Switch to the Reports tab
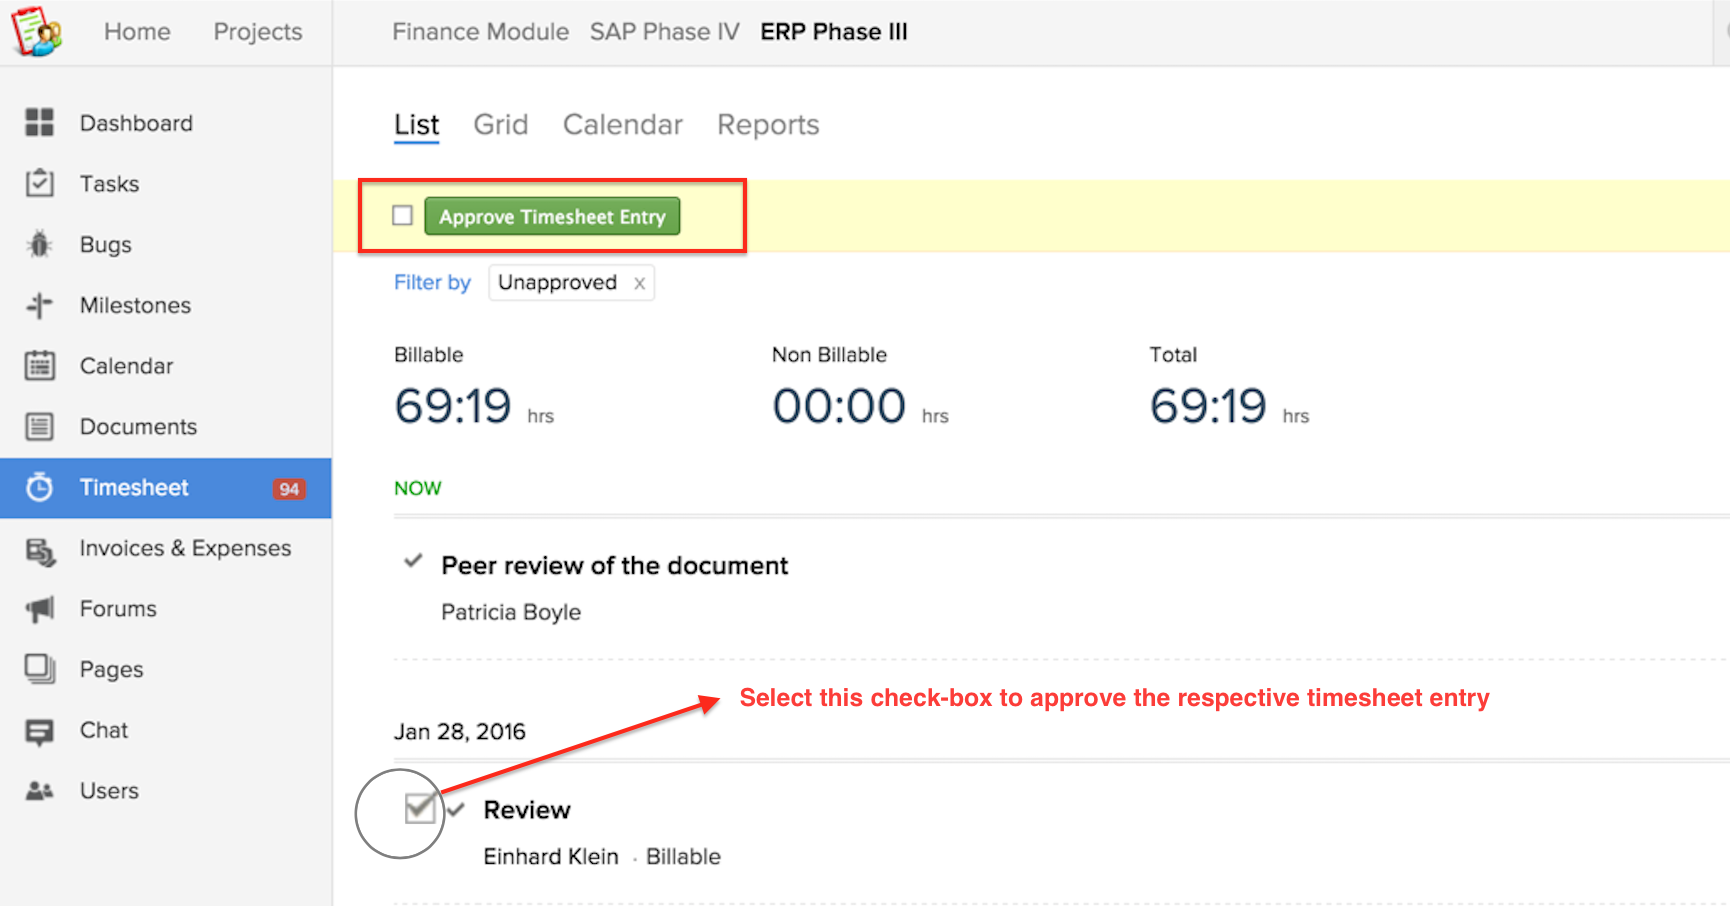This screenshot has height=906, width=1730. (x=768, y=125)
